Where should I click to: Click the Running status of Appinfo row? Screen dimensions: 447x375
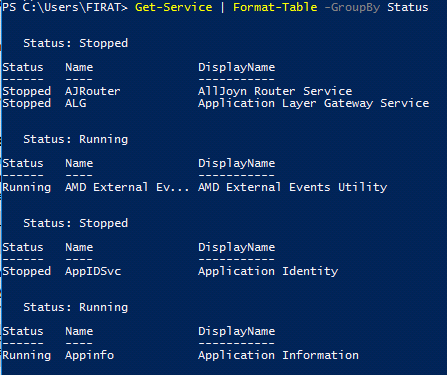(x=27, y=355)
